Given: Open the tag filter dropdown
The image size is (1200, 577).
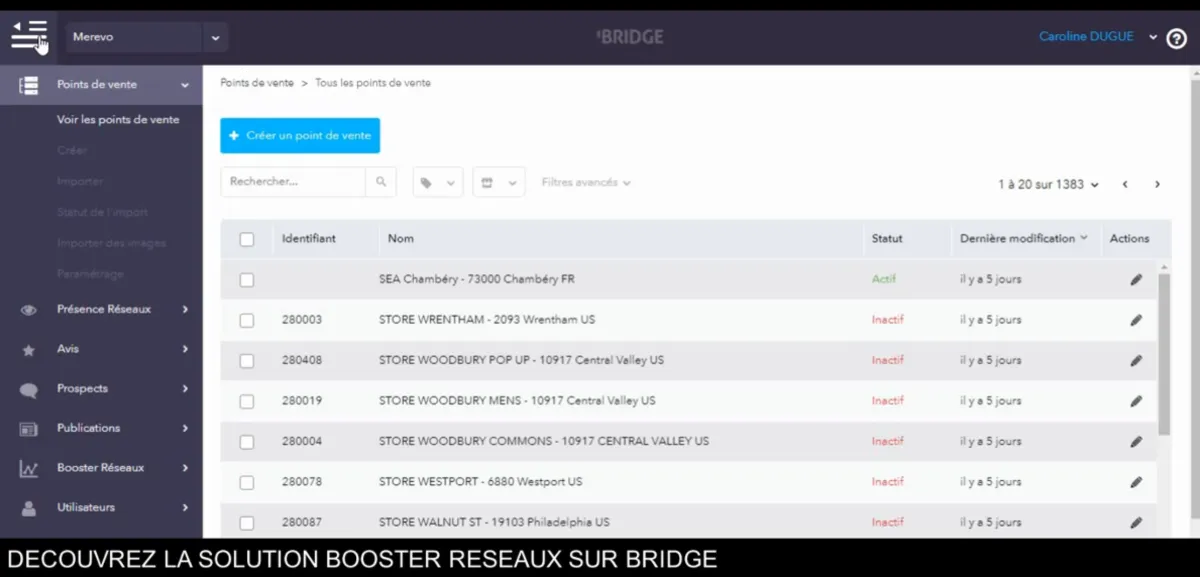Looking at the screenshot, I should (x=437, y=183).
